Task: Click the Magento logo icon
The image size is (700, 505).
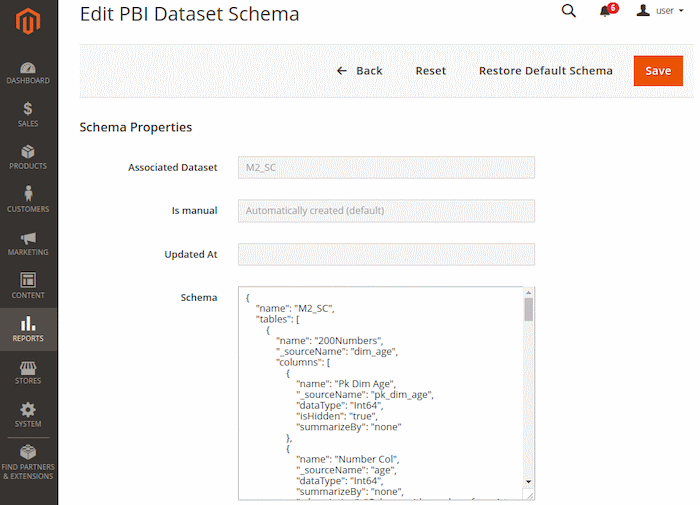Action: 28,21
